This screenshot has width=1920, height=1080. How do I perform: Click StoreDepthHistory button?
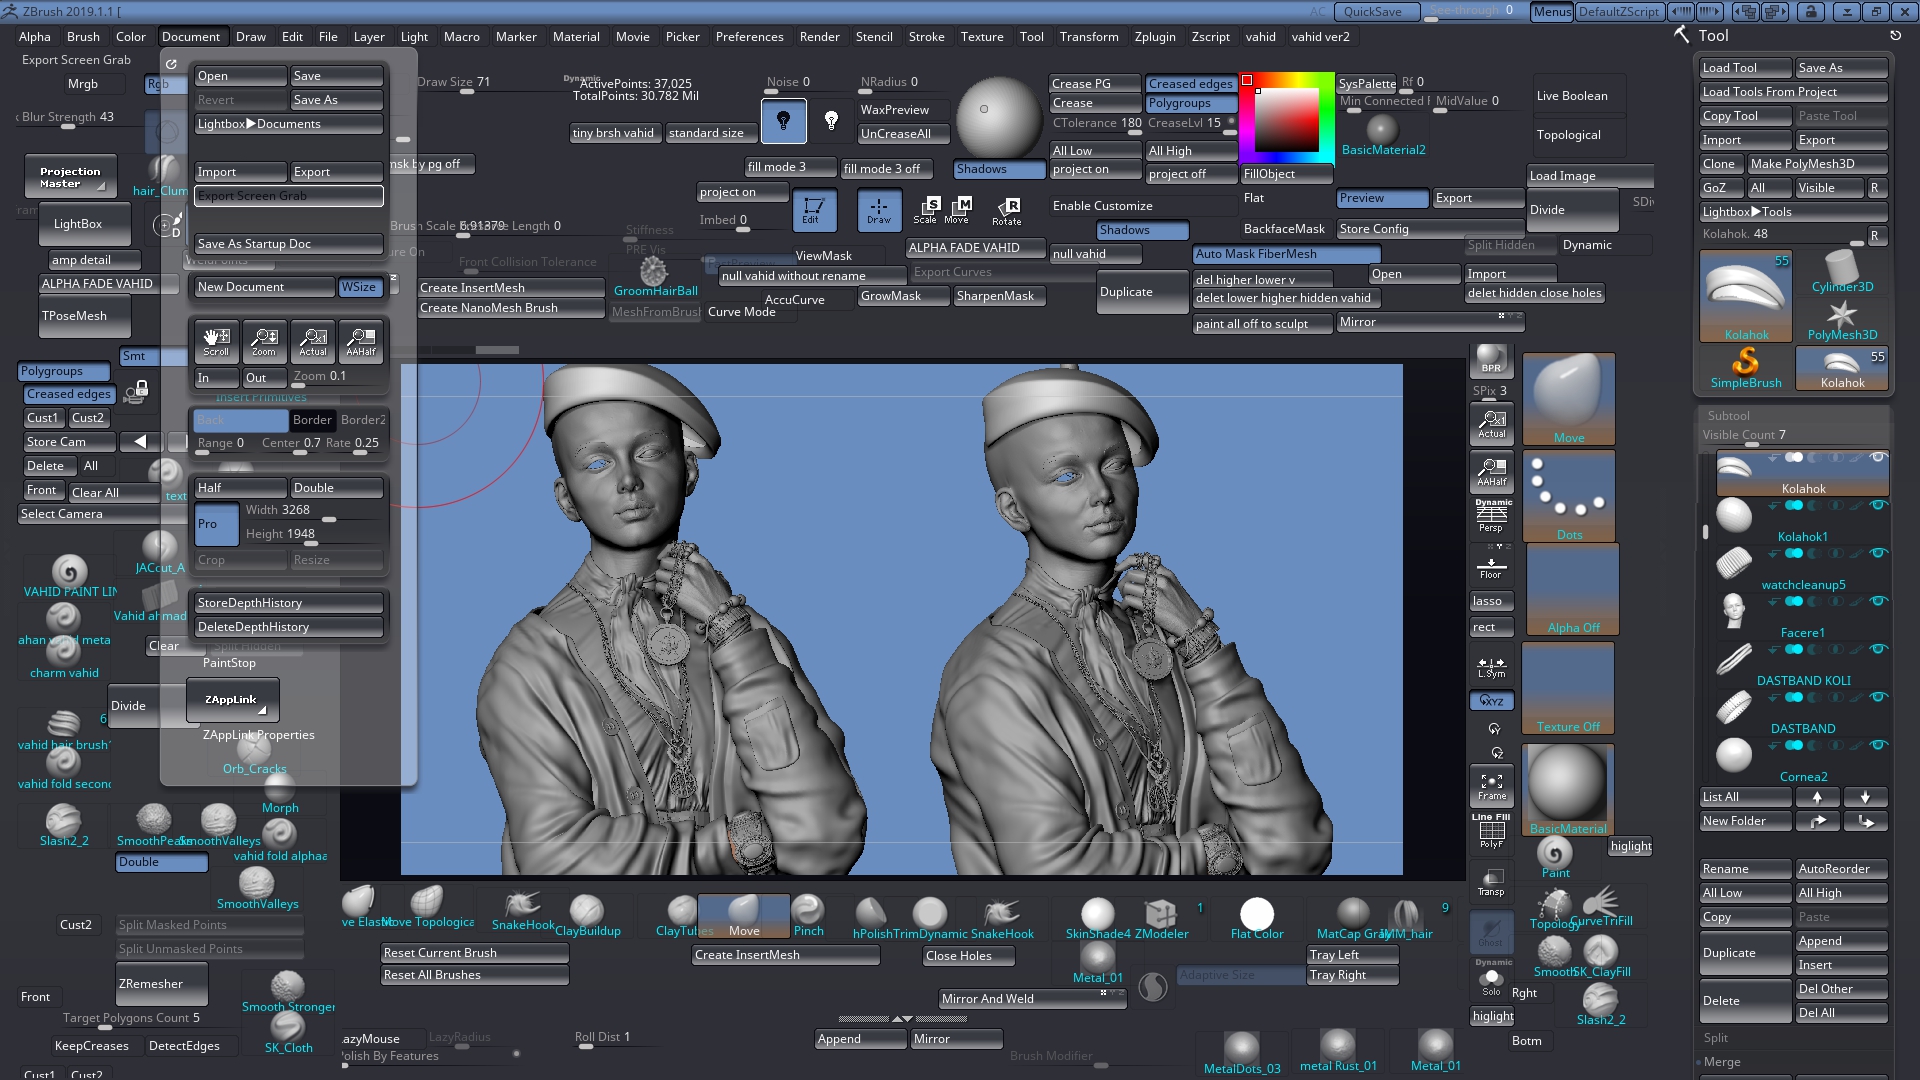click(x=288, y=603)
